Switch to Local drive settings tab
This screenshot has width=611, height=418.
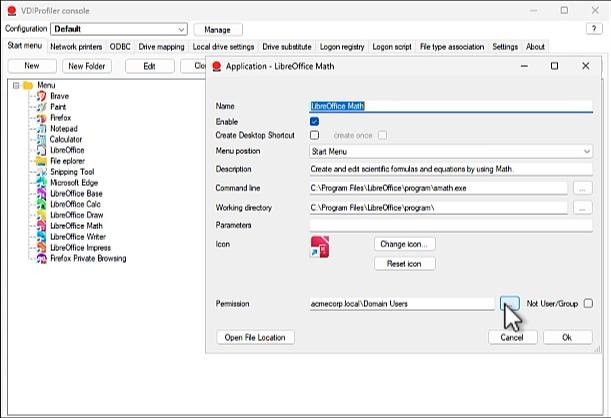pos(223,47)
